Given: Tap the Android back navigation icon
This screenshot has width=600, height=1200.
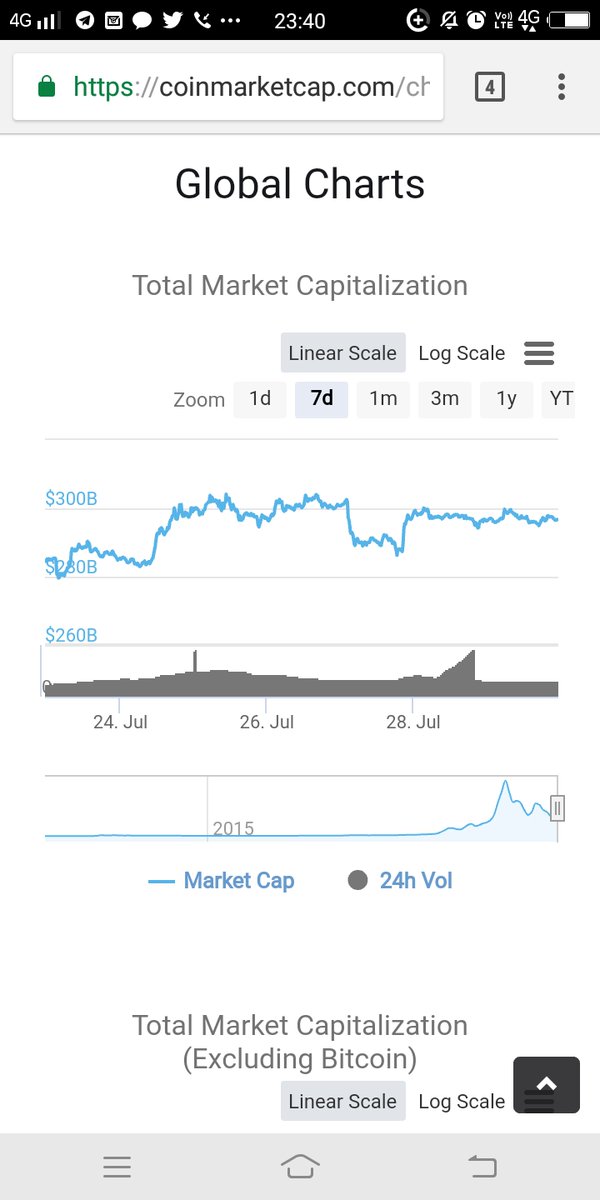Looking at the screenshot, I should coord(482,1166).
